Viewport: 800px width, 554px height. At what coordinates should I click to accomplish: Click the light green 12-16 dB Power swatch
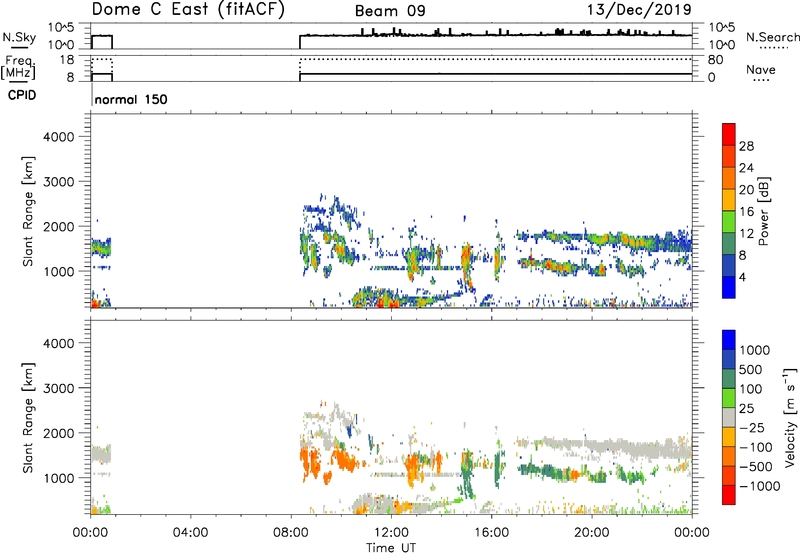coord(729,221)
